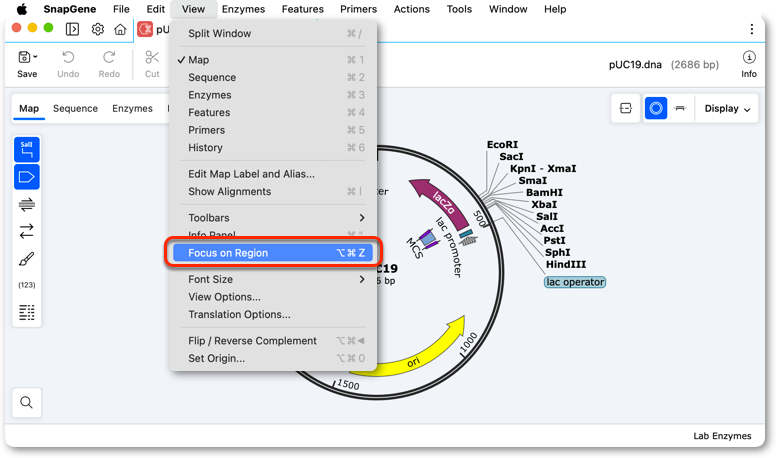Viewport: 776px width, 458px height.
Task: Expand the Font Size submenu
Action: (x=273, y=279)
